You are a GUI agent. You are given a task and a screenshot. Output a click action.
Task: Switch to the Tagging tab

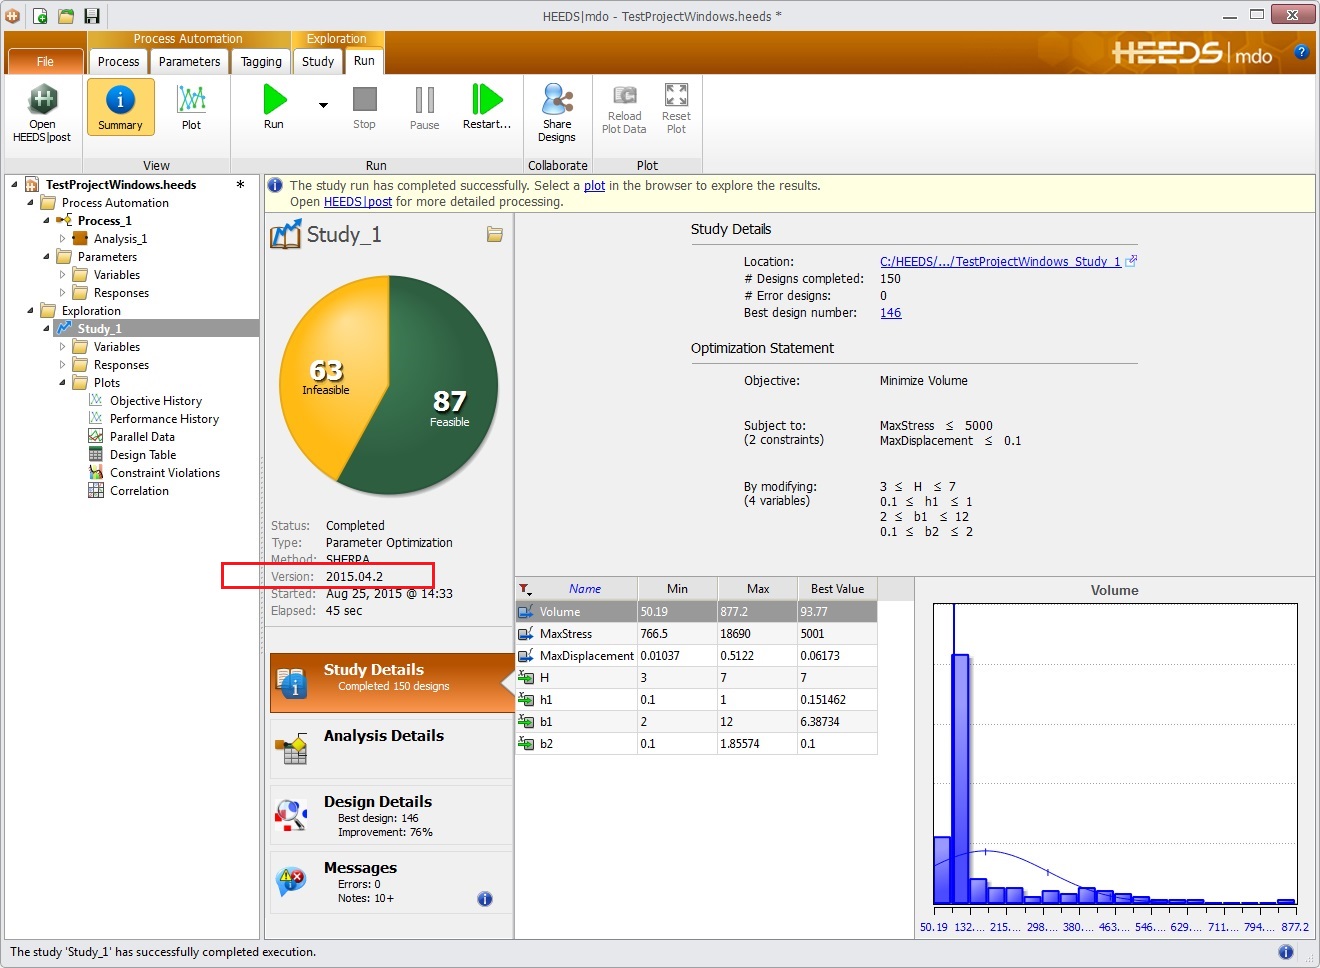pyautogui.click(x=261, y=62)
